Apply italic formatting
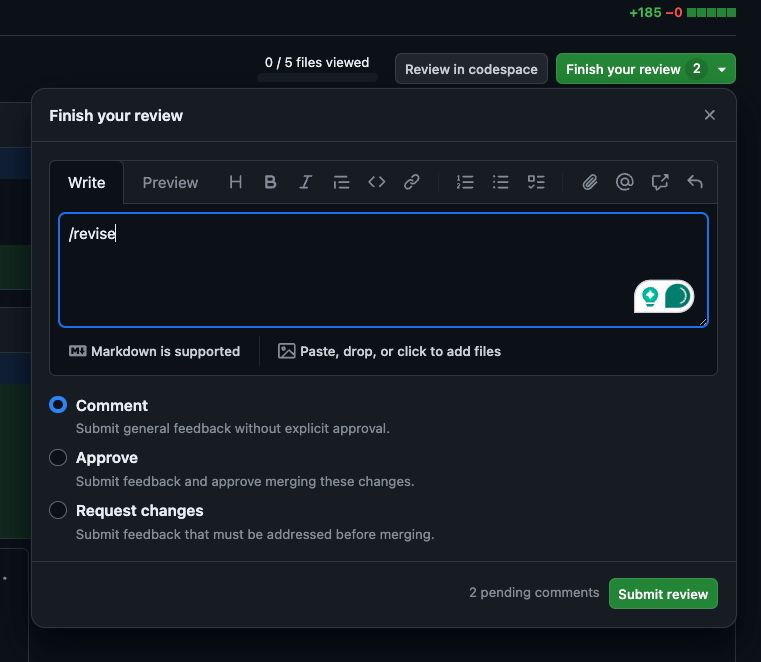Image resolution: width=761 pixels, height=662 pixels. pos(305,182)
